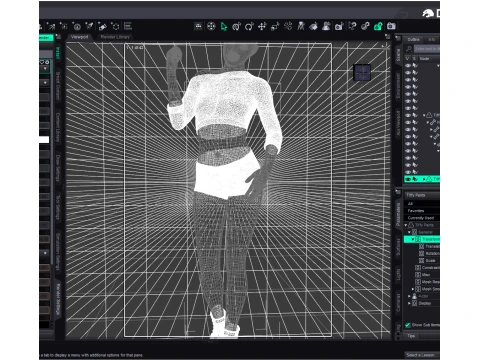Click the grid layout icon left of the tools
Screen dimensions: 480x360
(198, 26)
